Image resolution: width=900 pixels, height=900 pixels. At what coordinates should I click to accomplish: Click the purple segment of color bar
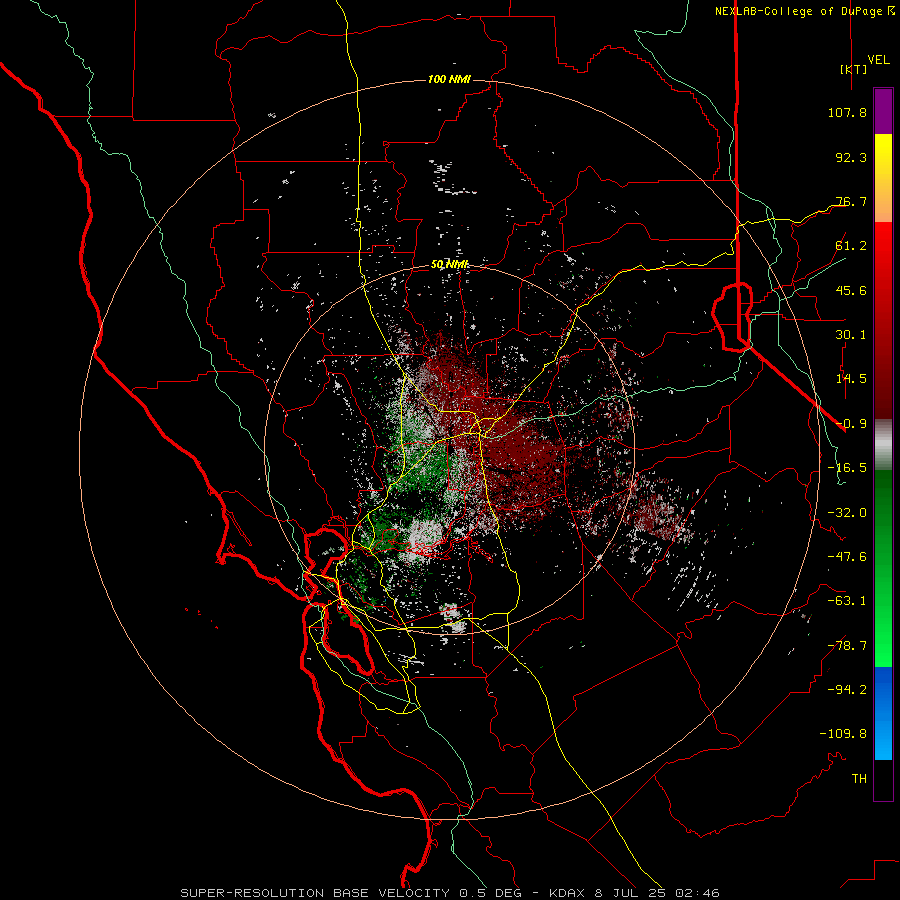click(x=883, y=111)
